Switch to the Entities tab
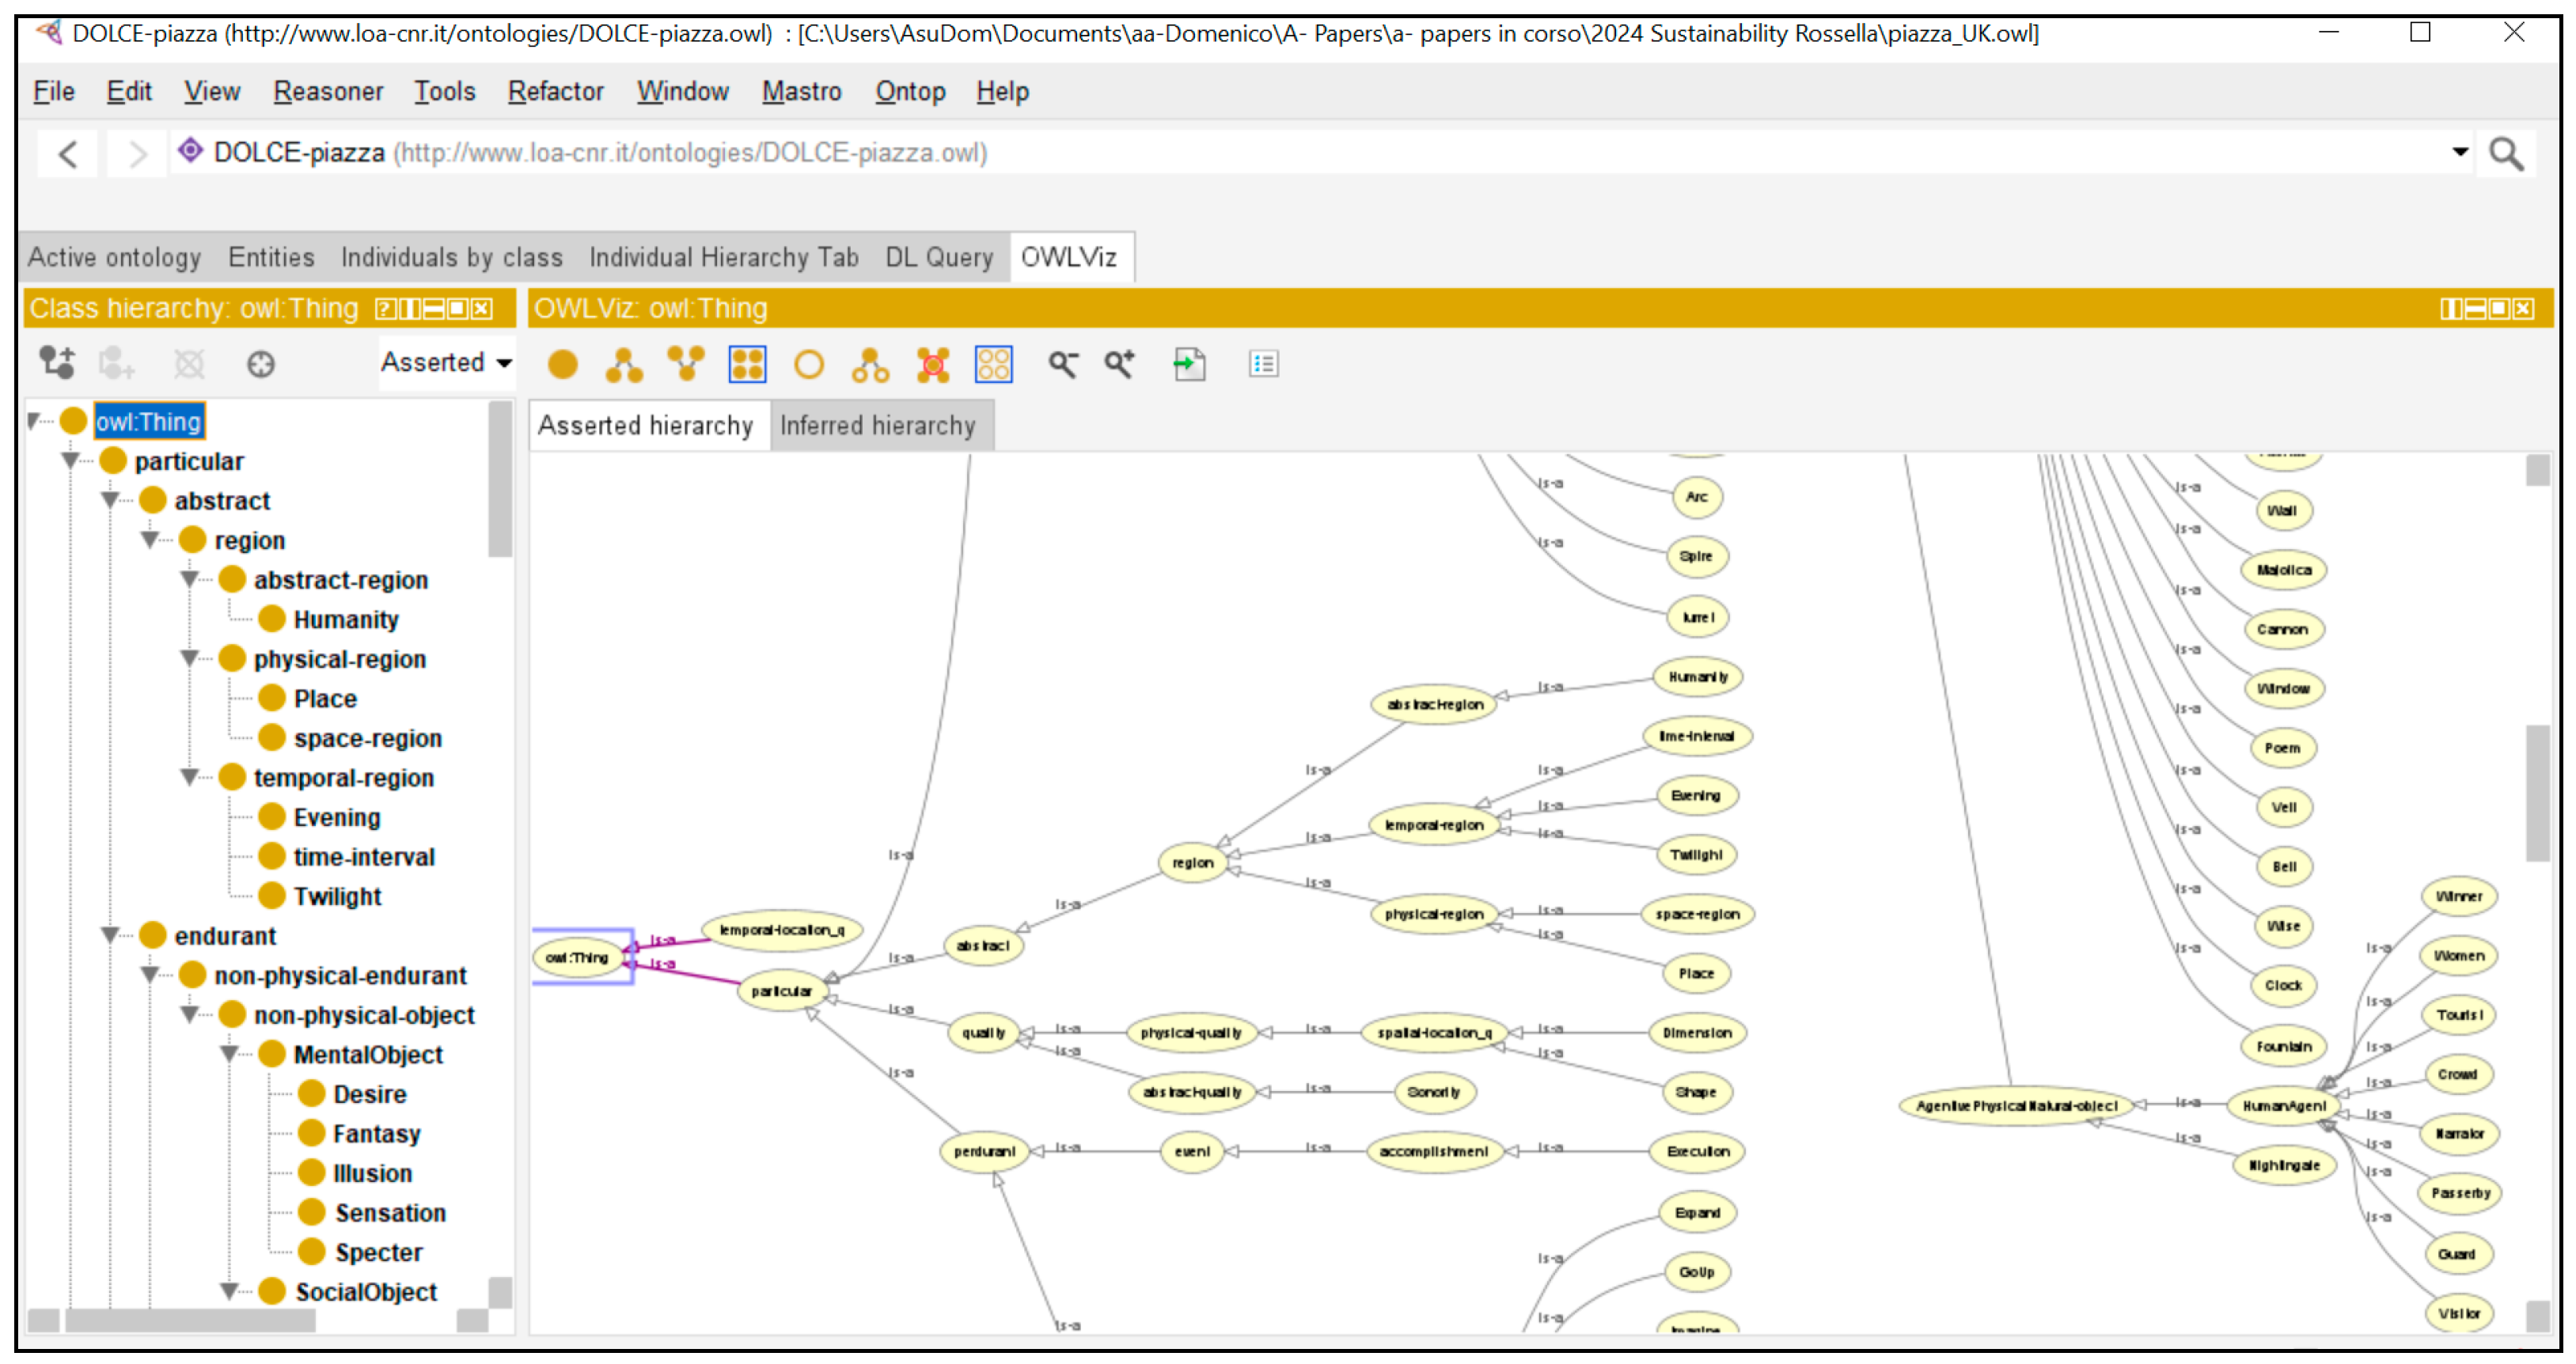Viewport: 2576px width, 1364px height. (271, 257)
